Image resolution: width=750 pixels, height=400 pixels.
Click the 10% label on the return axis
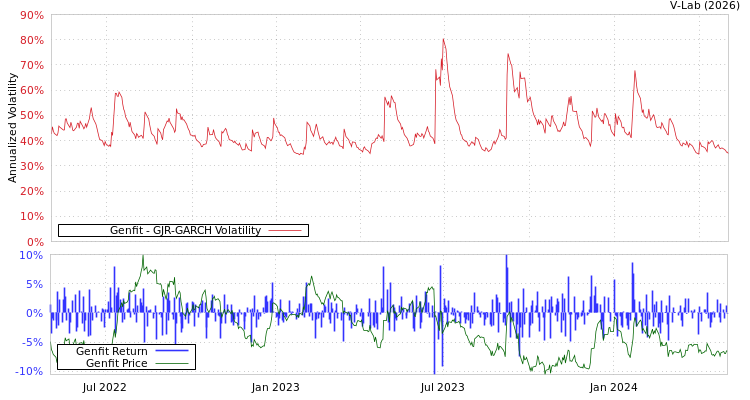pos(31,256)
